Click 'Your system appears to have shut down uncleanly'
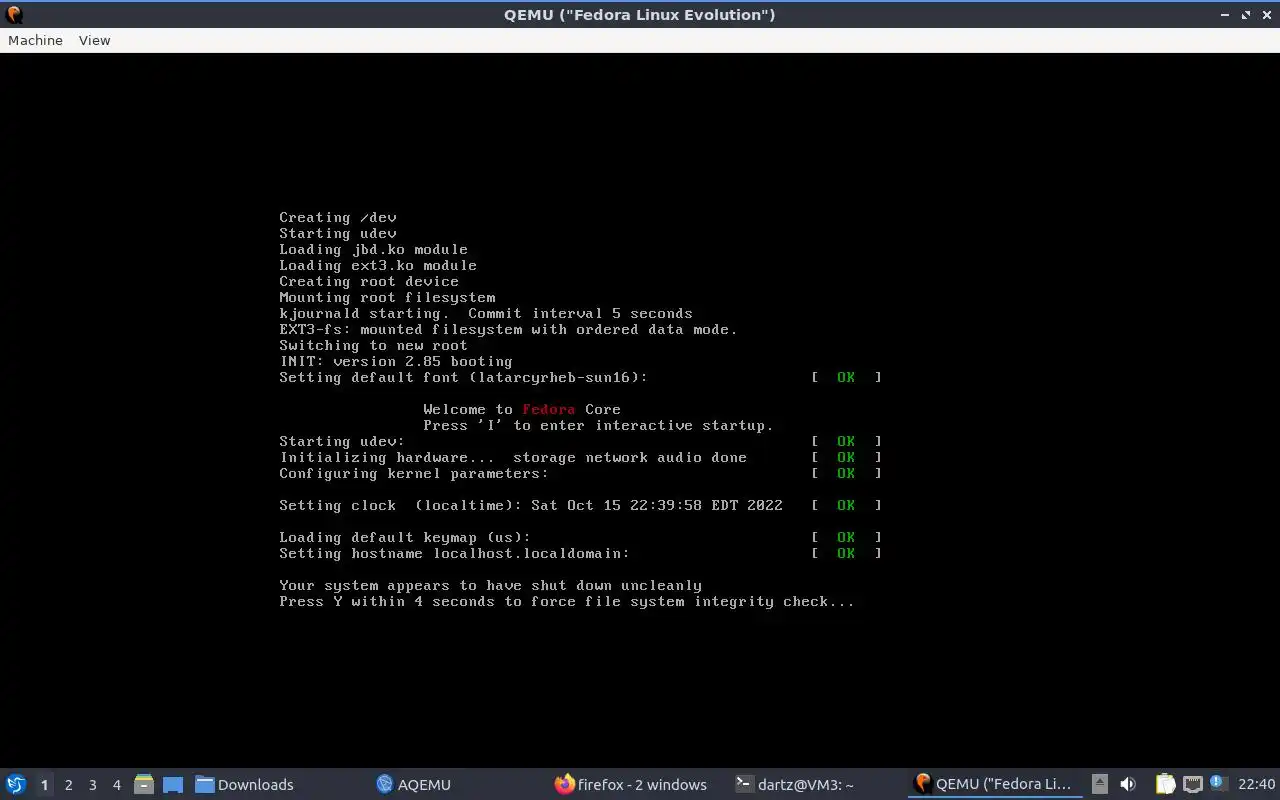The image size is (1280, 800). [491, 585]
